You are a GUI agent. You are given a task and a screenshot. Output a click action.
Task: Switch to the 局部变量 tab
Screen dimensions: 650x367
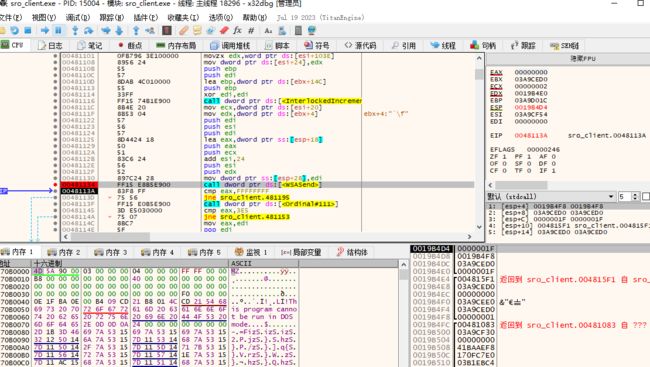[301, 252]
